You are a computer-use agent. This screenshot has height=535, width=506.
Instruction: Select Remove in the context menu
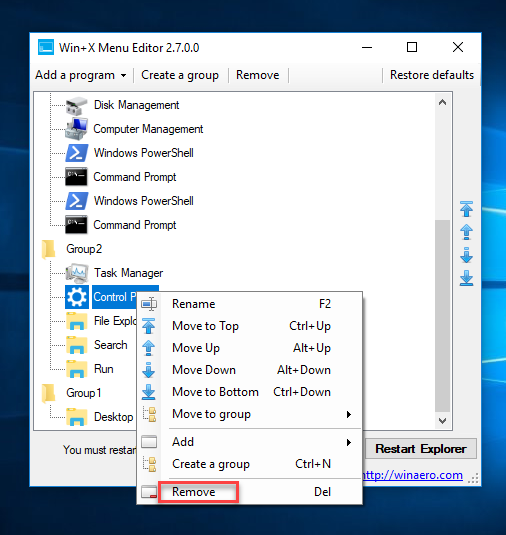pos(249,492)
